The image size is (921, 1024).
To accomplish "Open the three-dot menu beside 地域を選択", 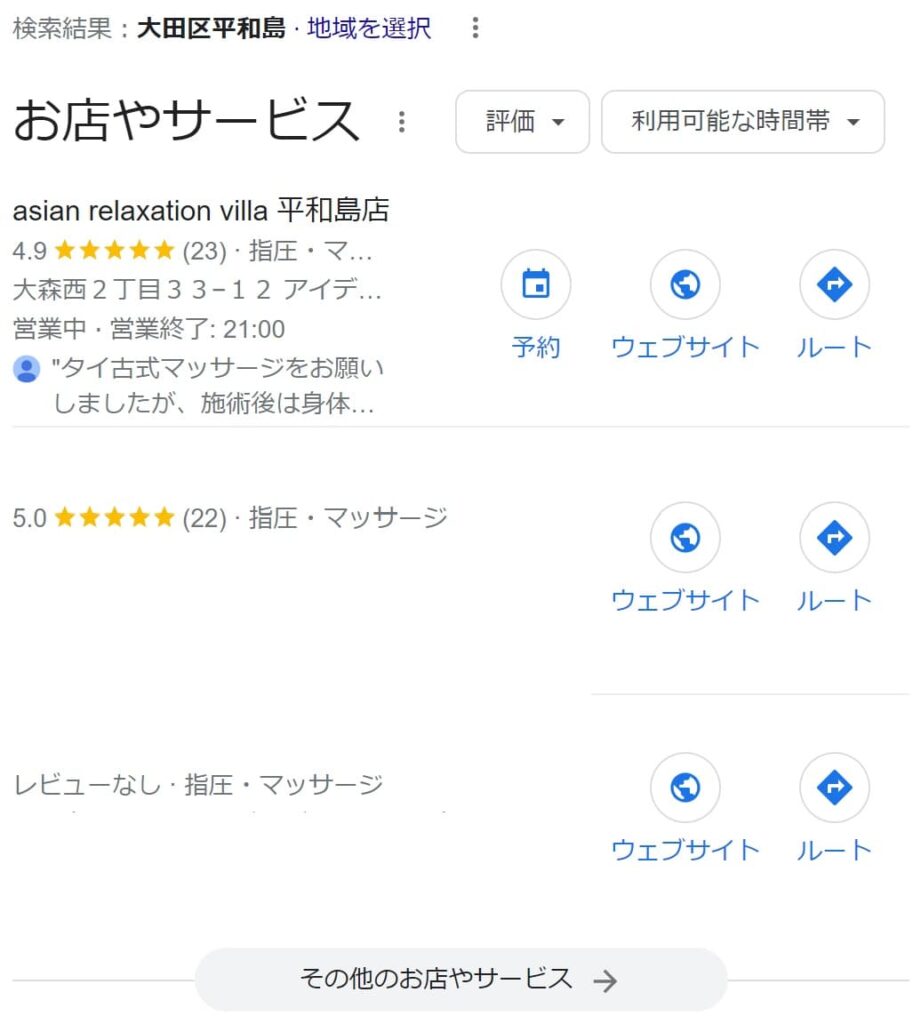I will 476,27.
